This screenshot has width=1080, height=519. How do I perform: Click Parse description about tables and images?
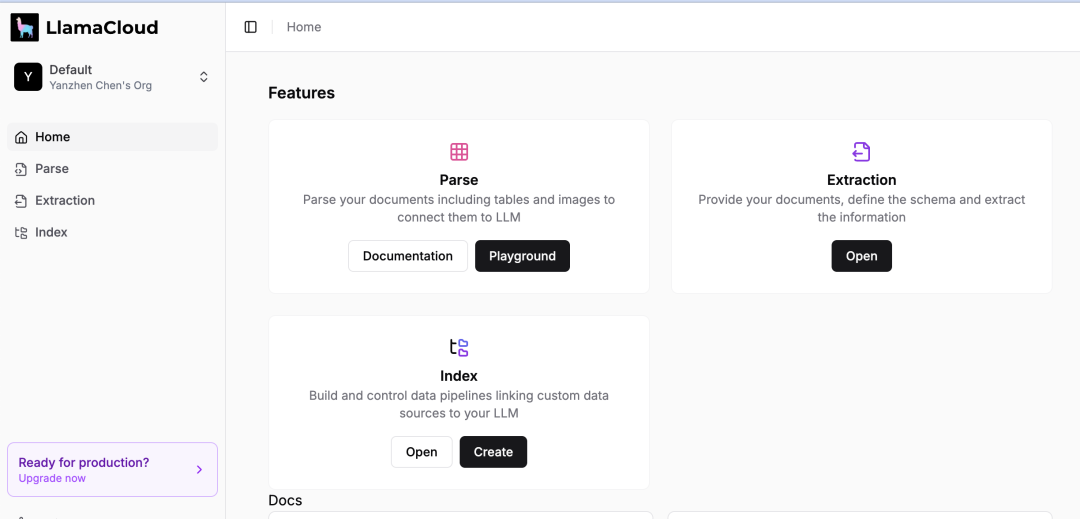coord(459,209)
